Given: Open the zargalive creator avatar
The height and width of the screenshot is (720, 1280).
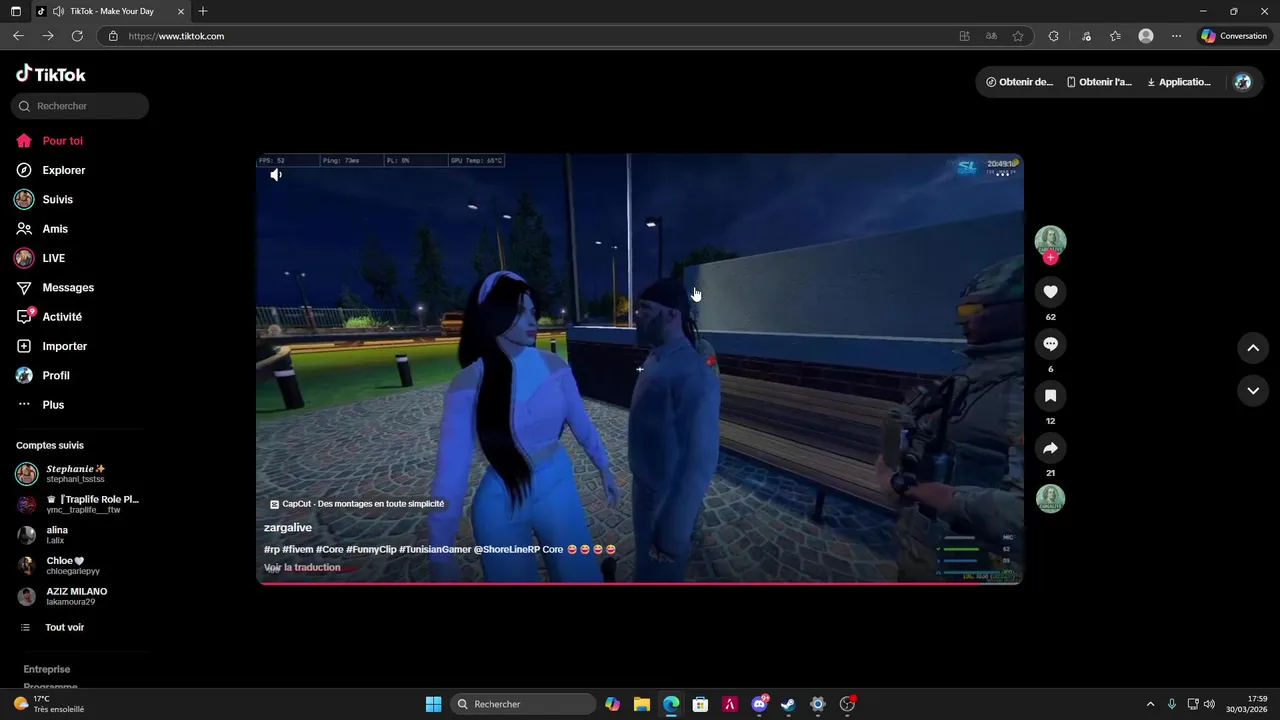Looking at the screenshot, I should [1050, 241].
